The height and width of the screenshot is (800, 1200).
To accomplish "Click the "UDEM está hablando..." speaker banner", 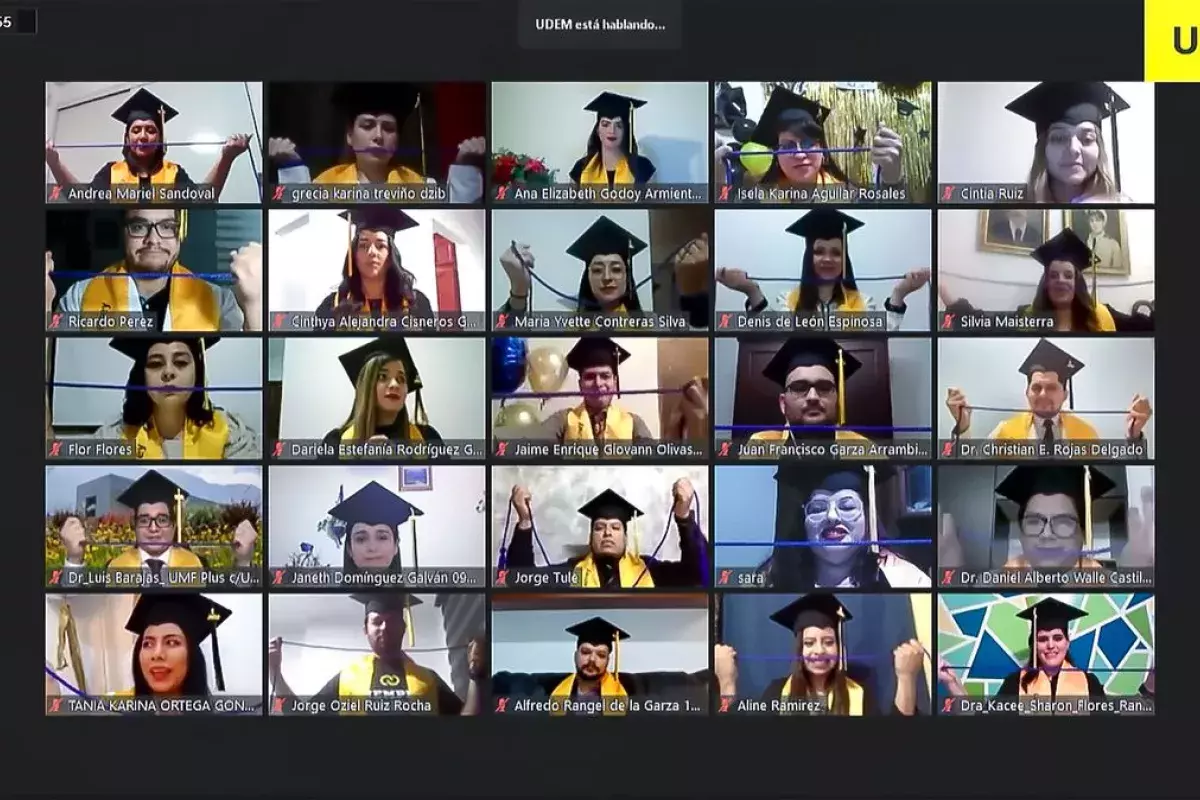I will [599, 25].
